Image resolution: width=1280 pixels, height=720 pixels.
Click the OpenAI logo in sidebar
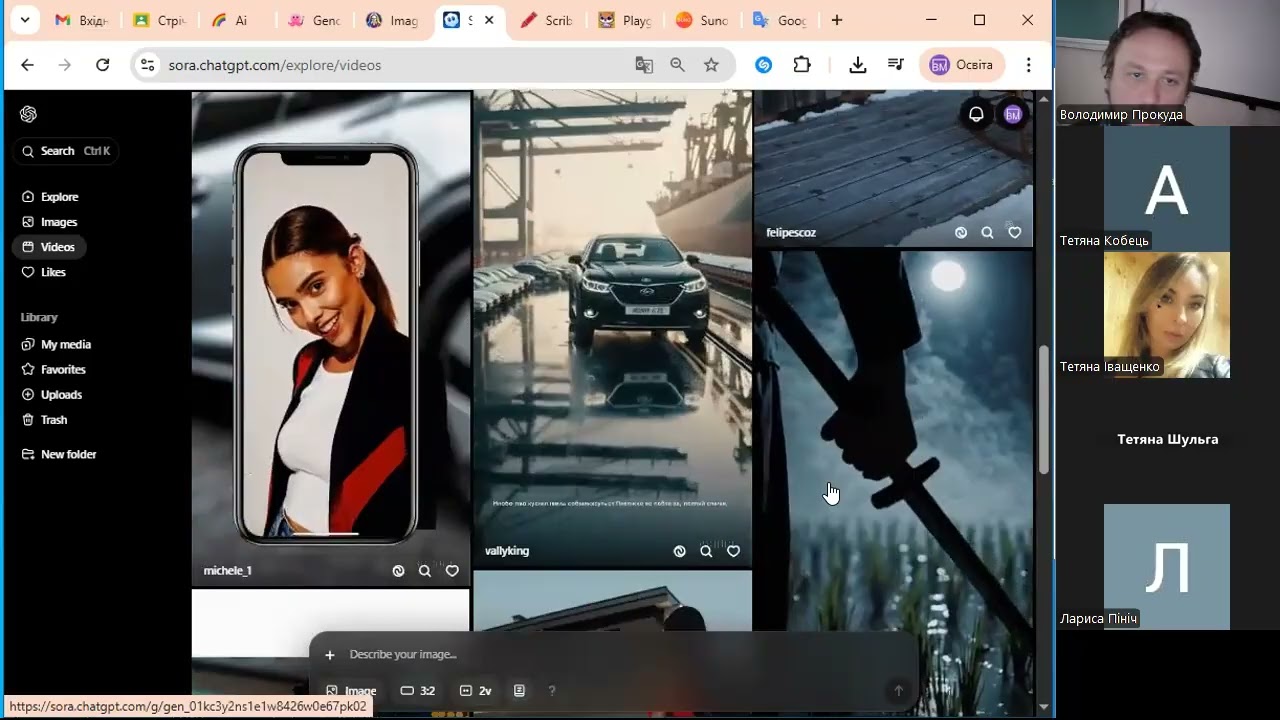coord(28,114)
